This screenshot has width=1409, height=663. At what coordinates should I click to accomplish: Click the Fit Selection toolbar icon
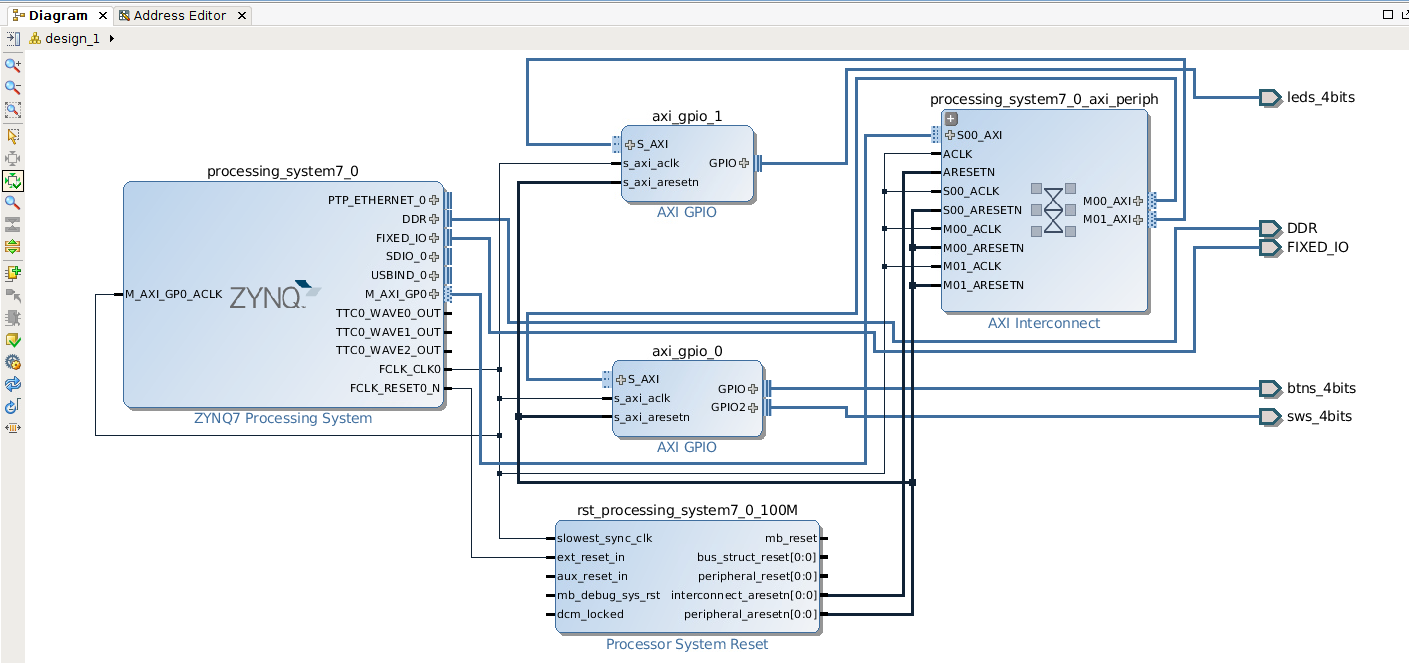(13, 158)
